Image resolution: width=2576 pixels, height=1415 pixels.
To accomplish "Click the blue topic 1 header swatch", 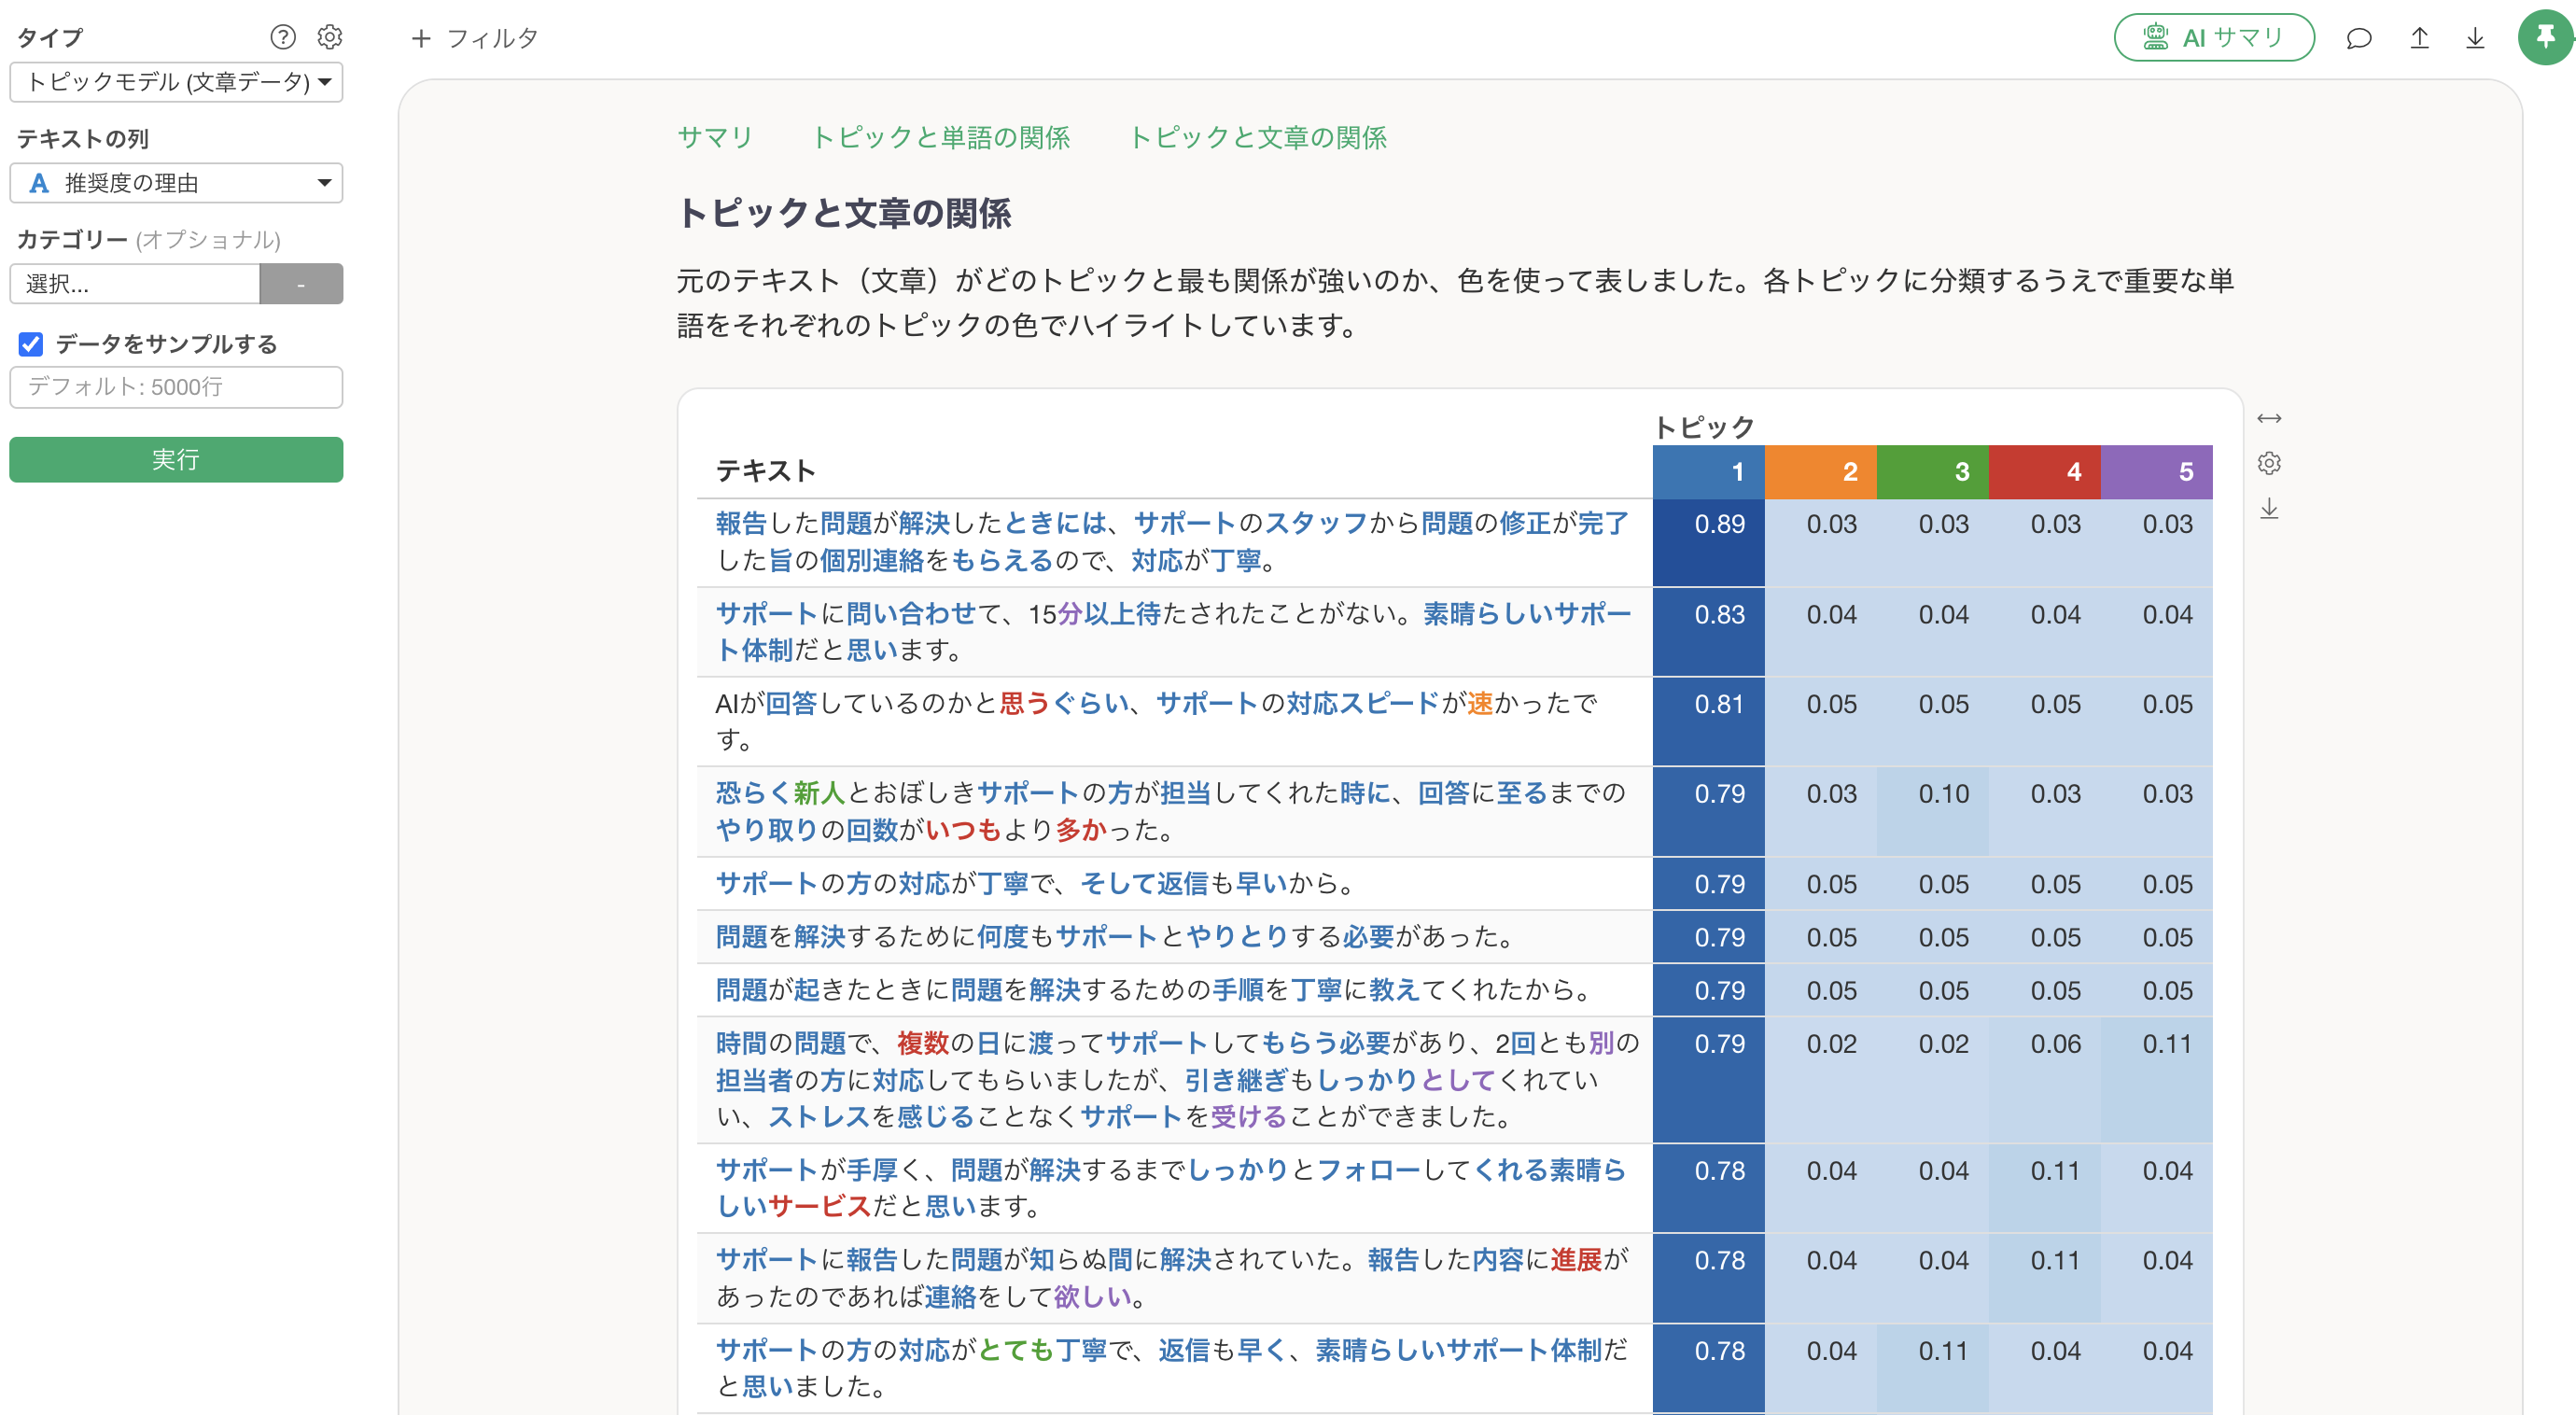I will 1708,472.
